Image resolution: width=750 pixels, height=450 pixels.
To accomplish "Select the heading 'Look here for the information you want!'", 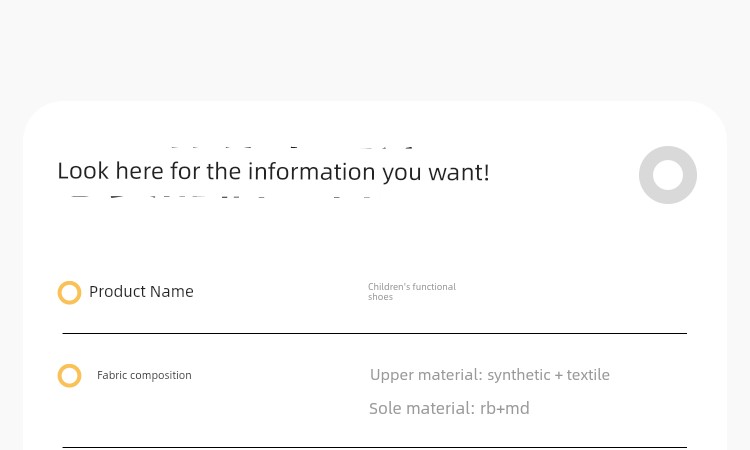I will tap(273, 171).
